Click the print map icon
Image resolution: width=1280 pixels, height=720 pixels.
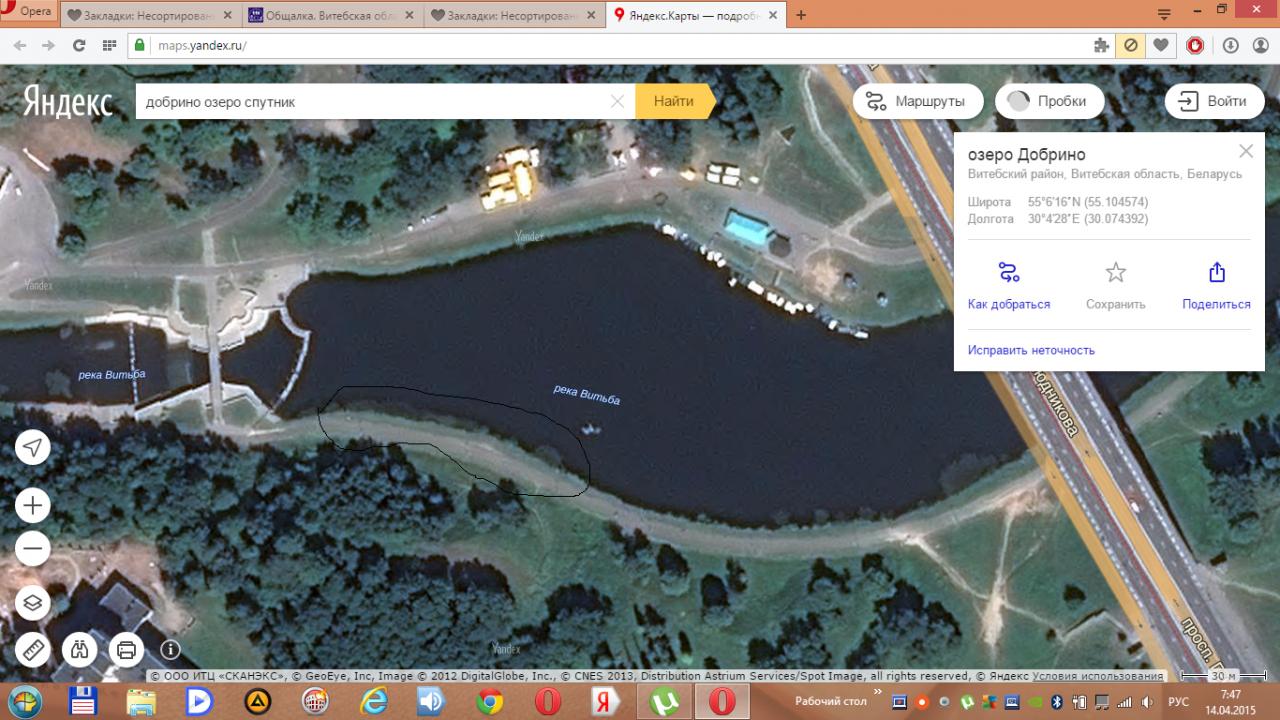coord(126,650)
